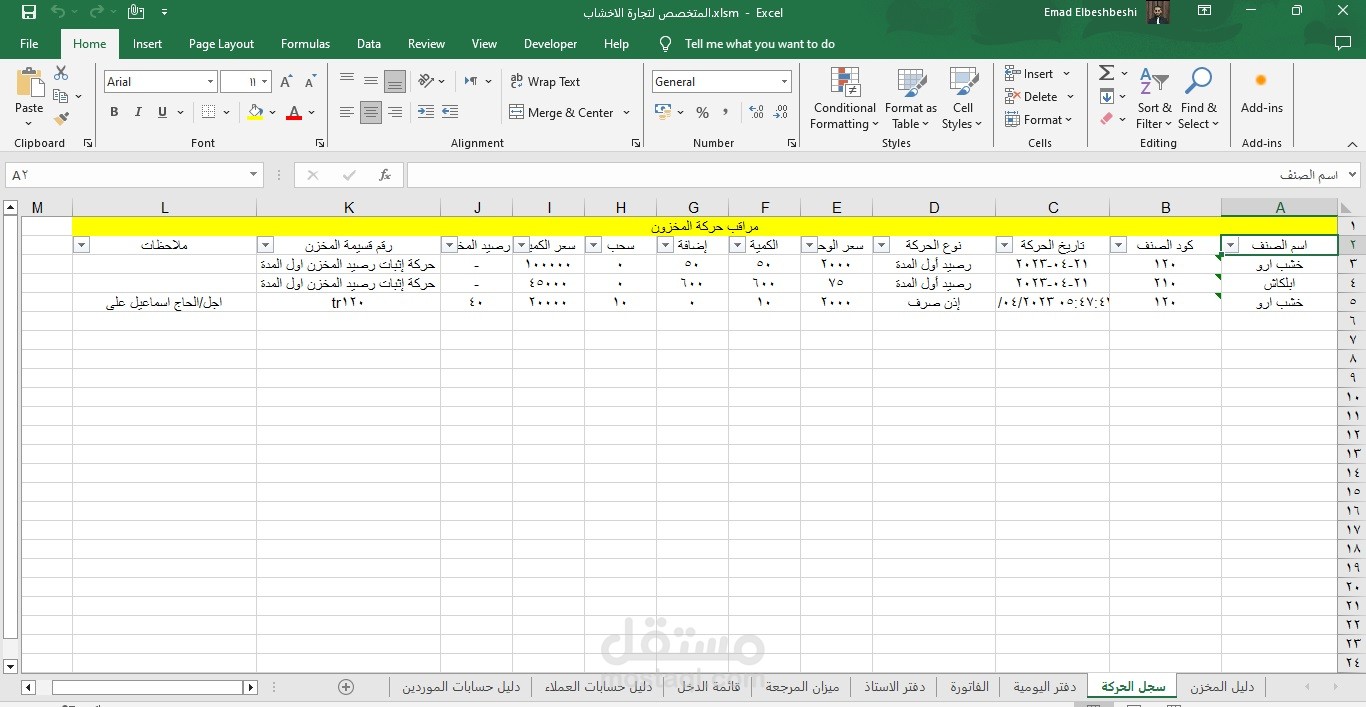Click the Orientation icon
The image size is (1366, 707).
point(427,81)
